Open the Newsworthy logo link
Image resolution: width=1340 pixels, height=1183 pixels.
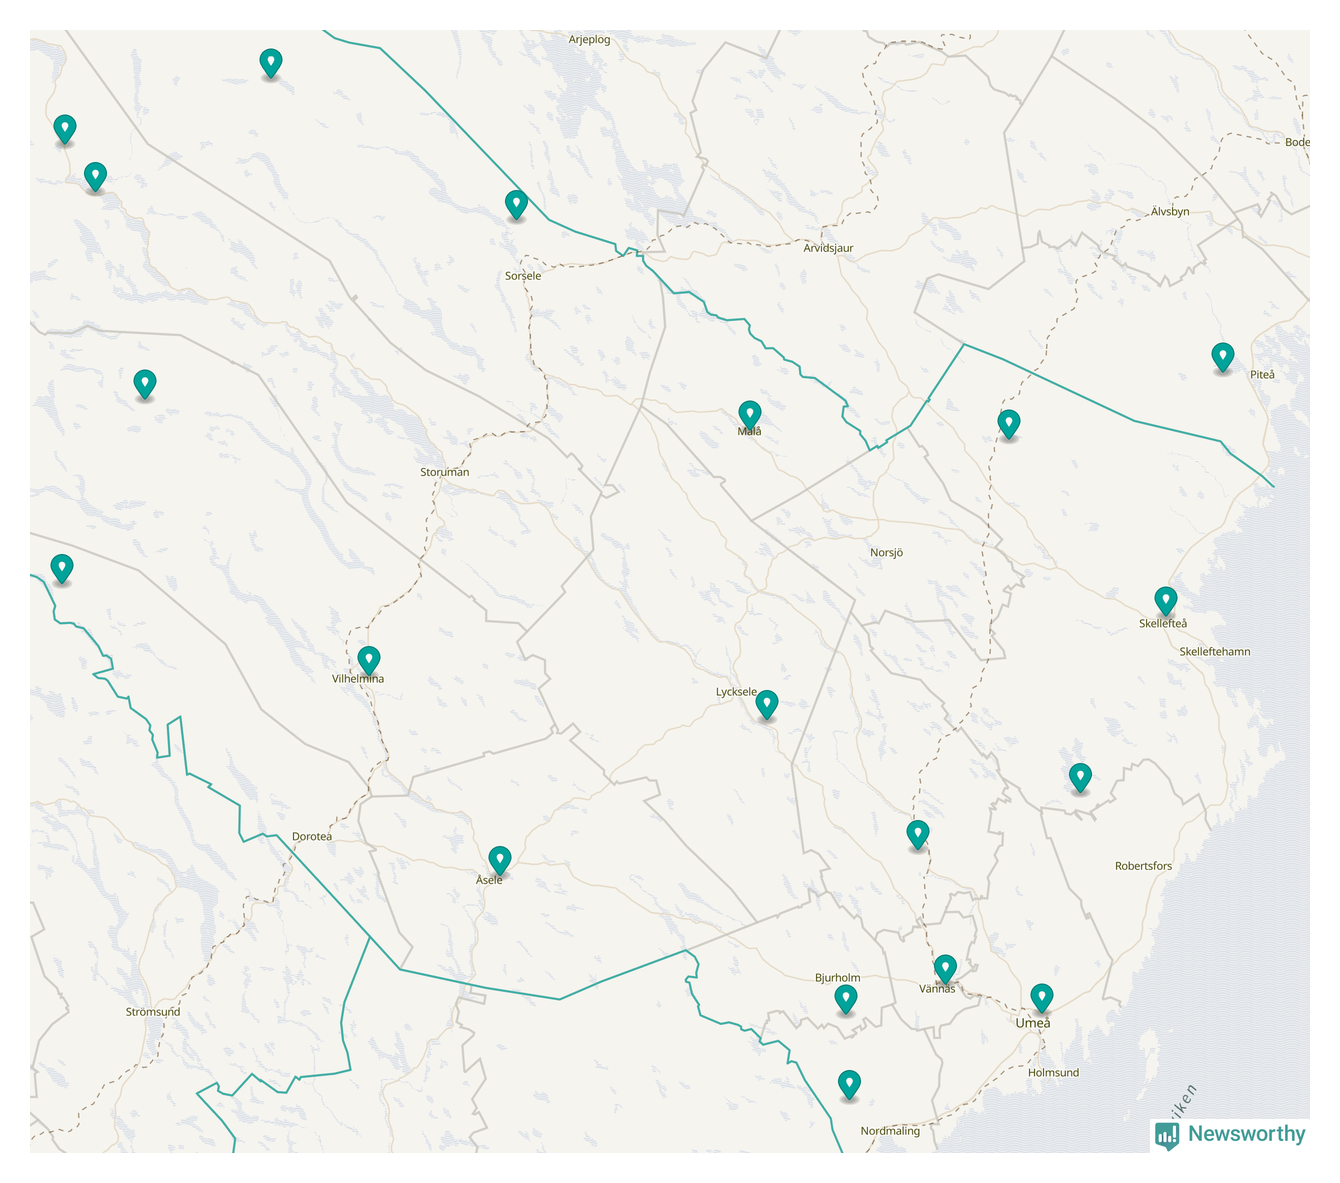coord(1245,1134)
